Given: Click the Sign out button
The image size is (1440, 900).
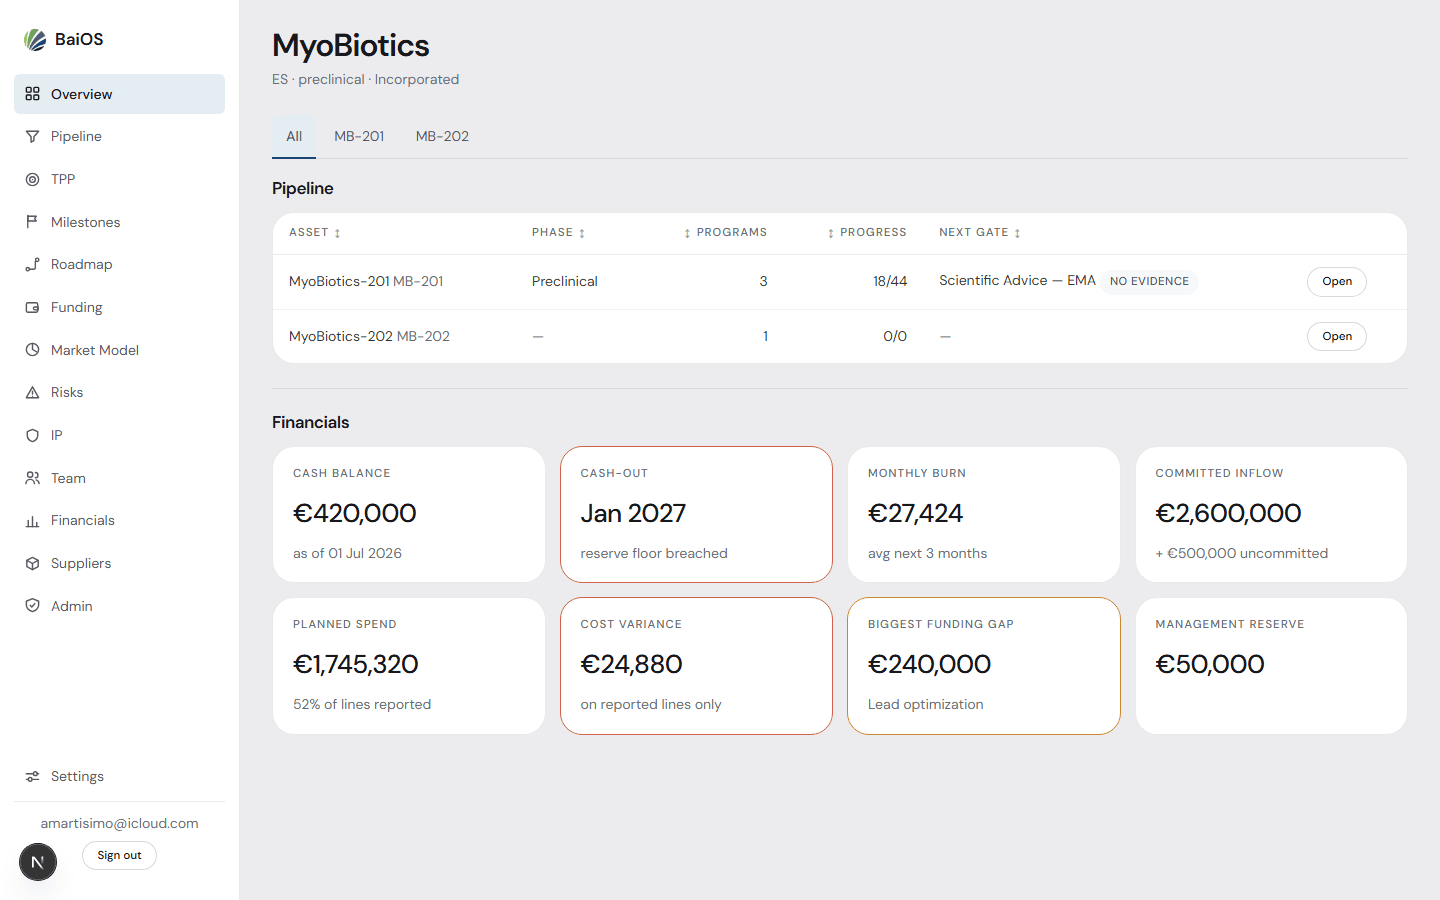Looking at the screenshot, I should [x=119, y=856].
